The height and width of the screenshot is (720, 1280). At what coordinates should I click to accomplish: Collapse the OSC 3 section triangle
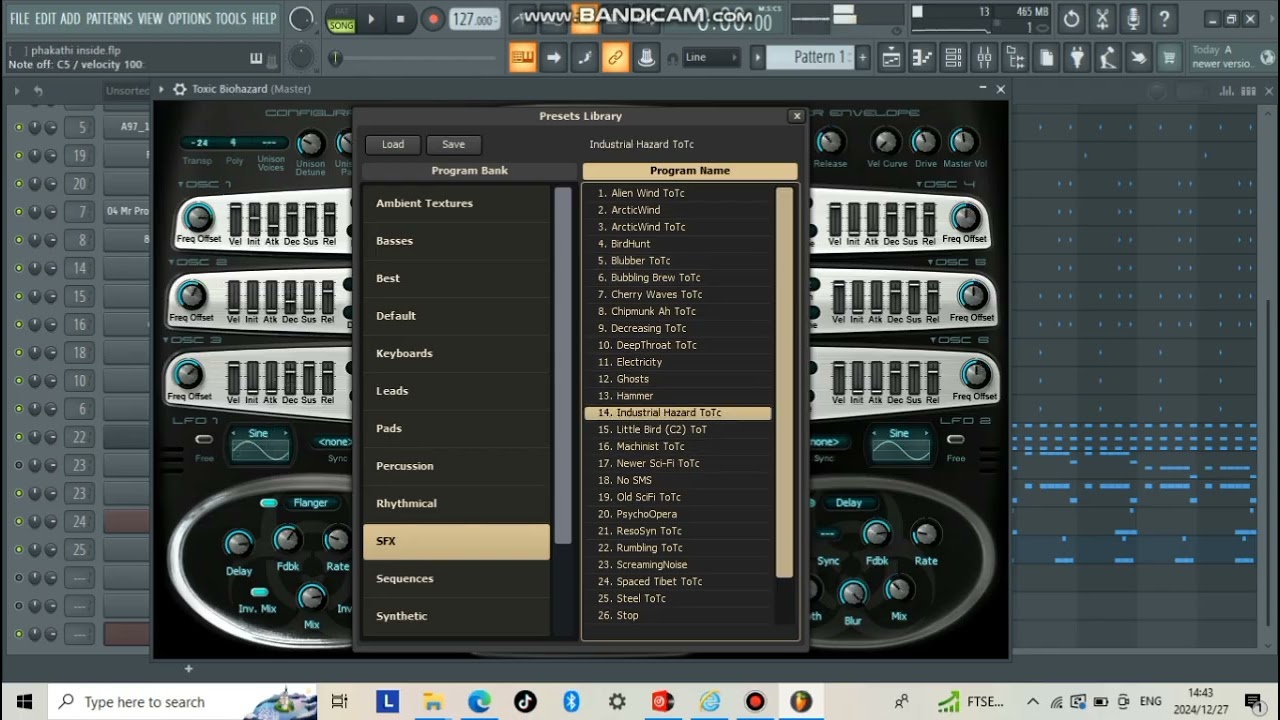tap(167, 341)
